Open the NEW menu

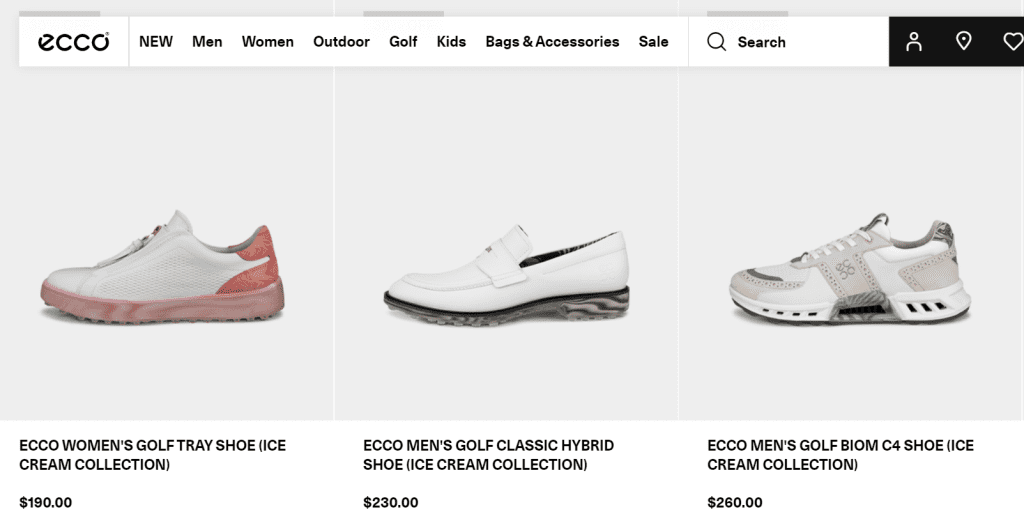[156, 42]
